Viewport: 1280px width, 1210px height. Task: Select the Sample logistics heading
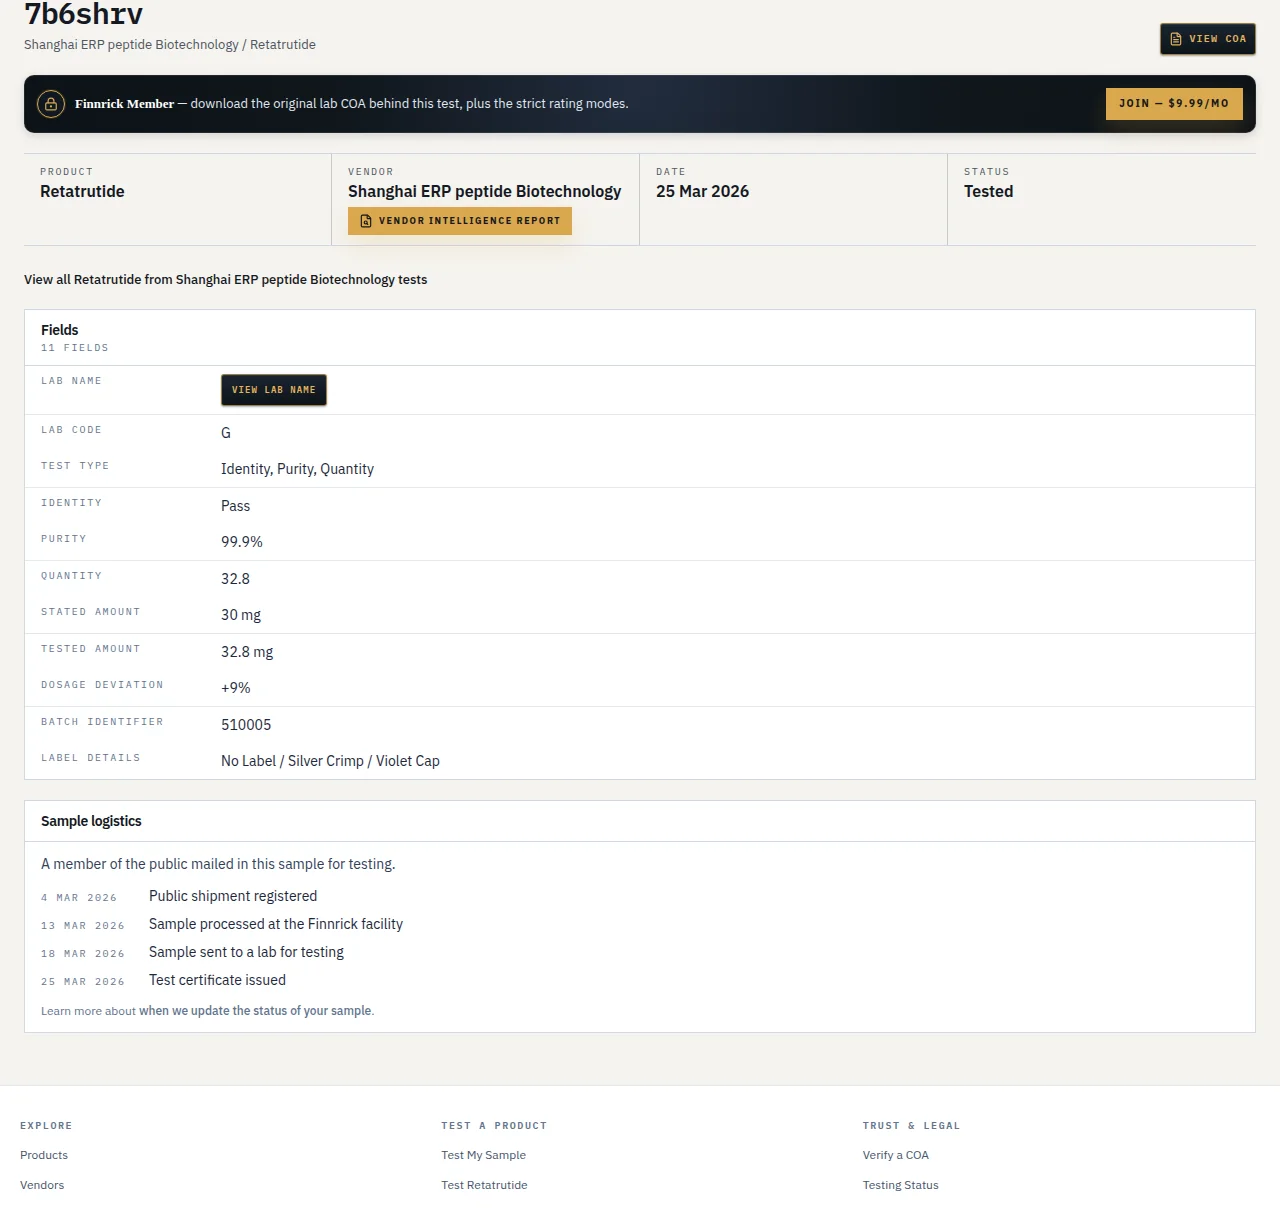[x=91, y=821]
